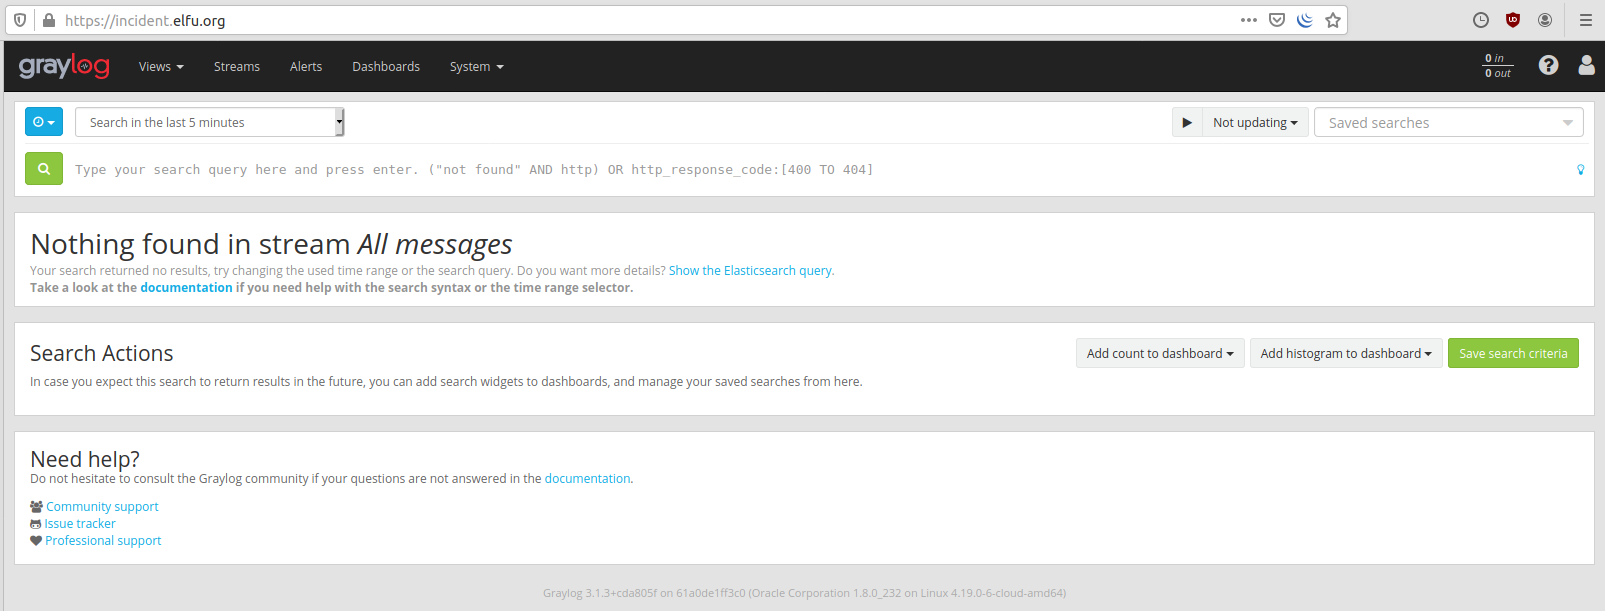Open browser history clock icon

pyautogui.click(x=1481, y=20)
